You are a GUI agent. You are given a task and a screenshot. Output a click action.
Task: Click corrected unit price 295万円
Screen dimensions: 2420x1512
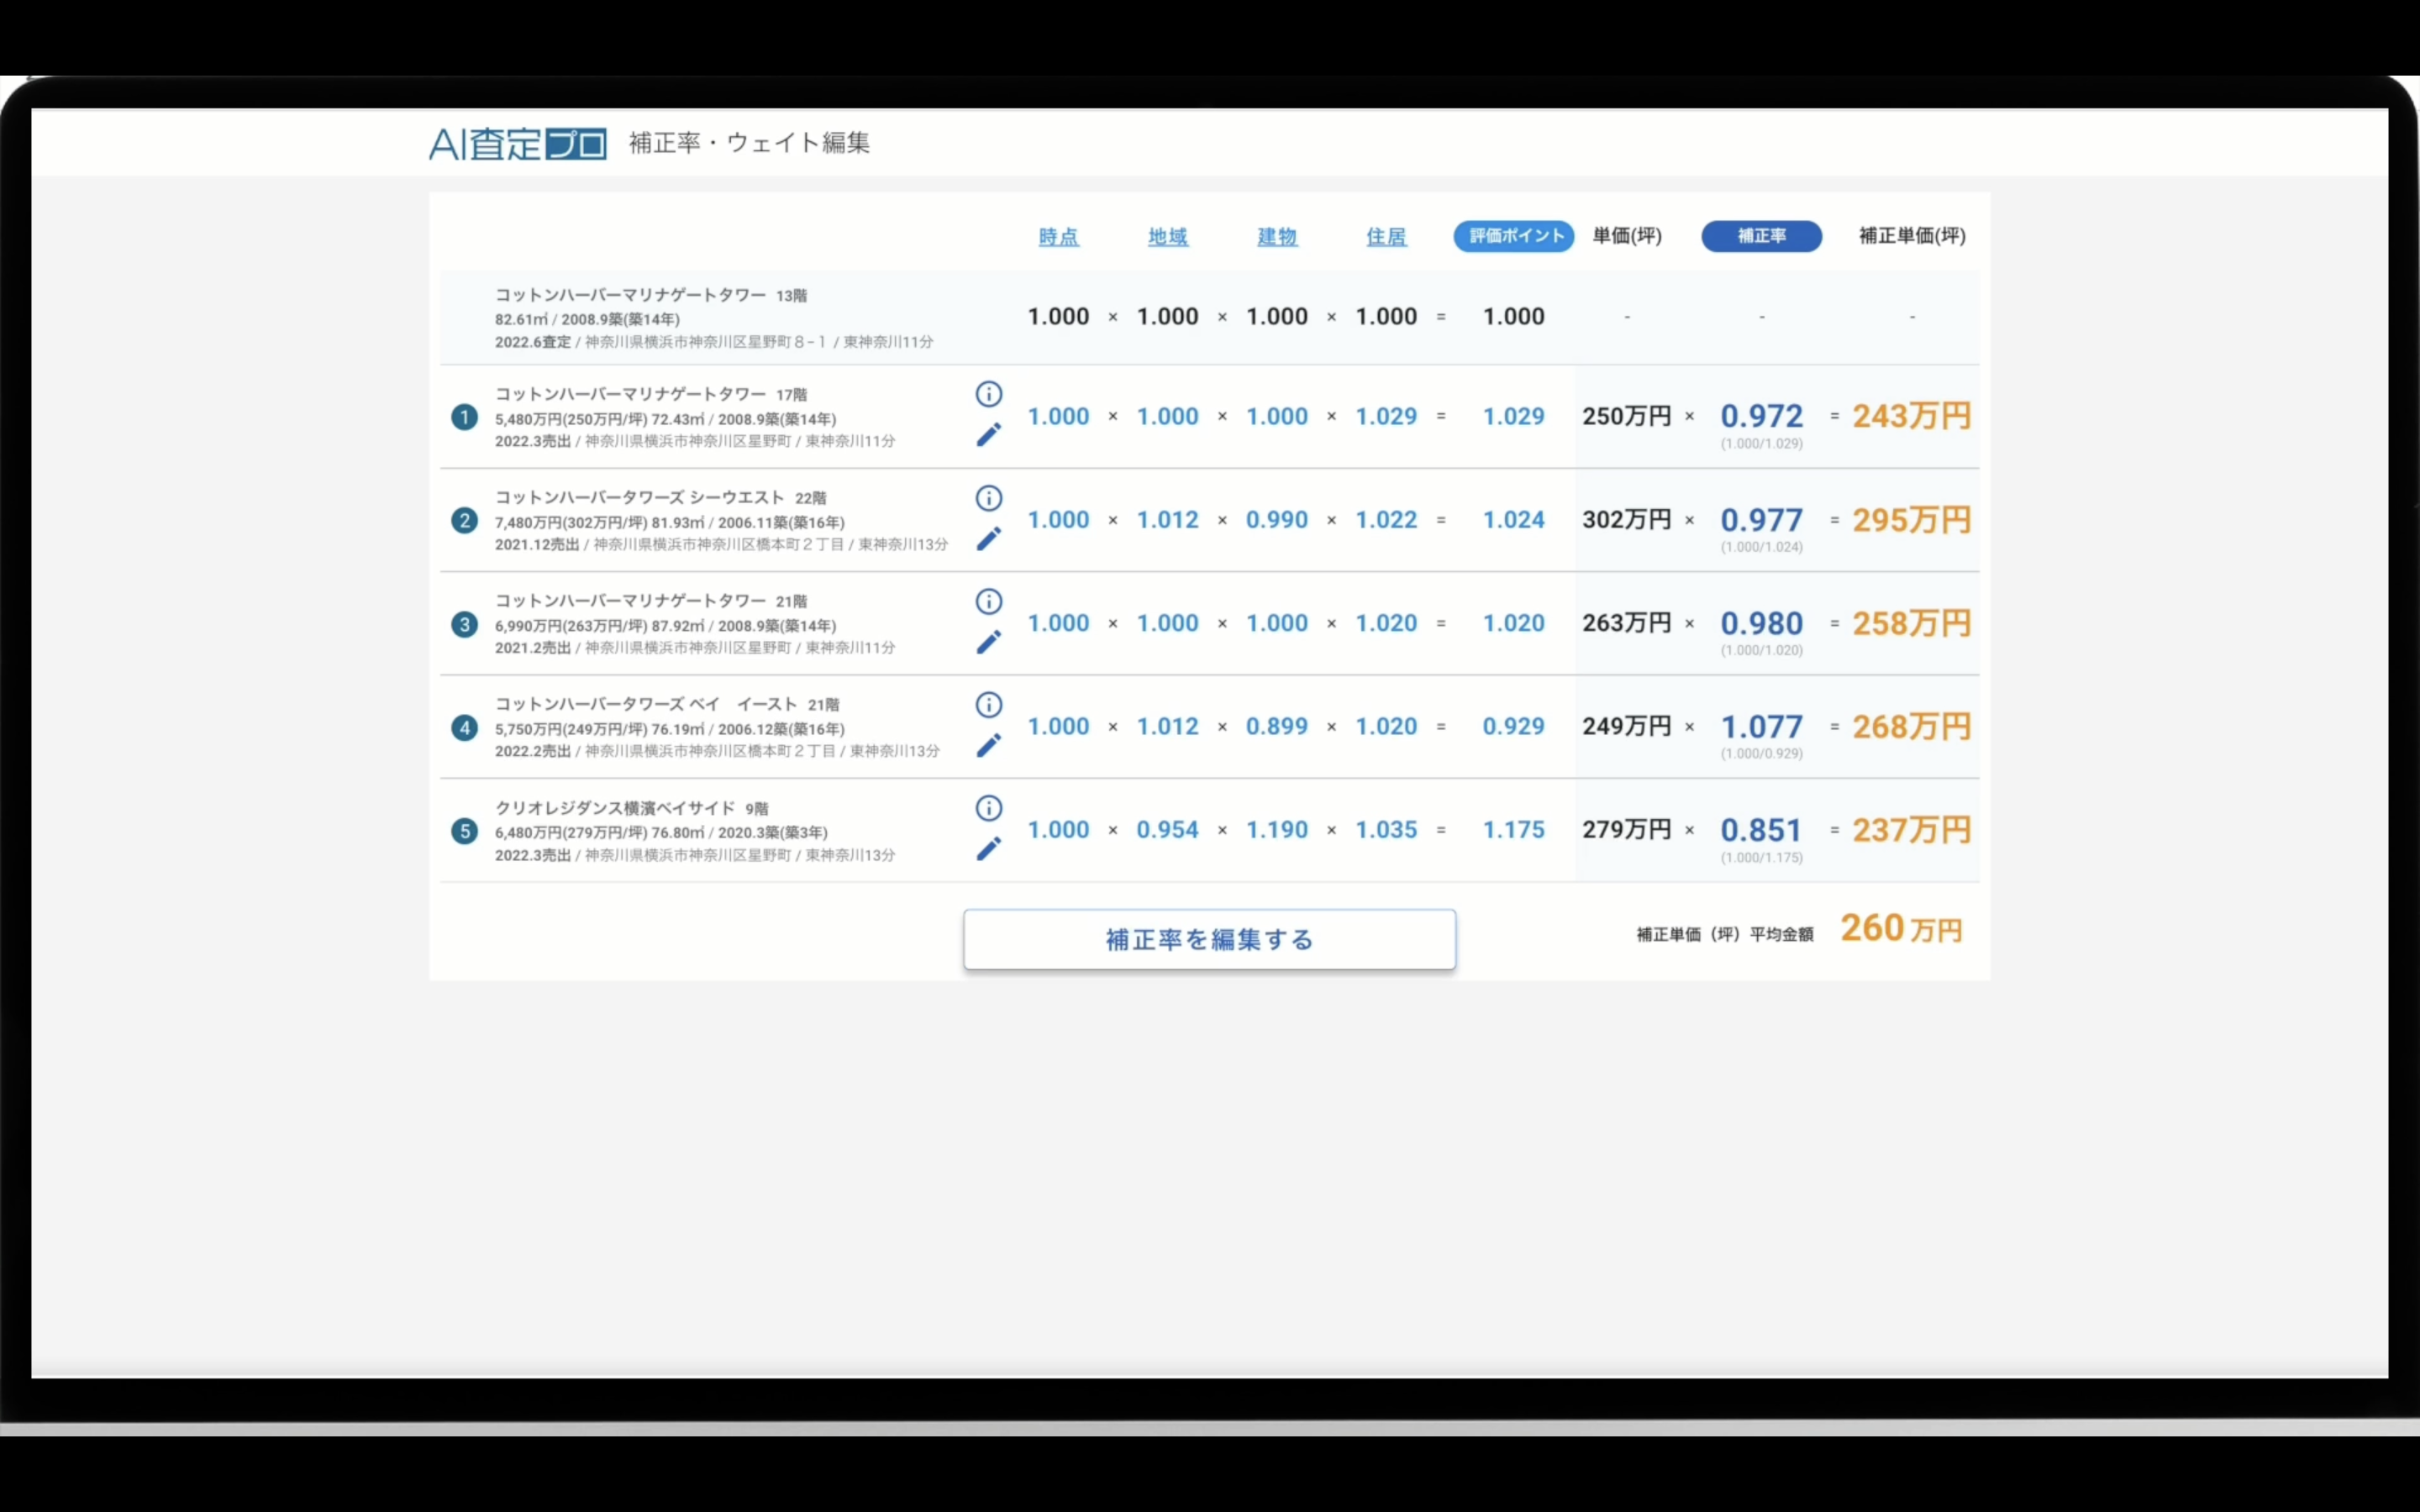coord(1911,521)
